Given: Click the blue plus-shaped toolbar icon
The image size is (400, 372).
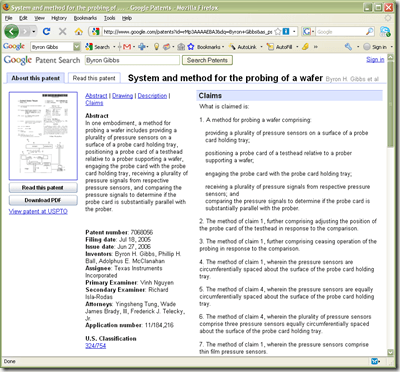Looking at the screenshot, I should (142, 47).
